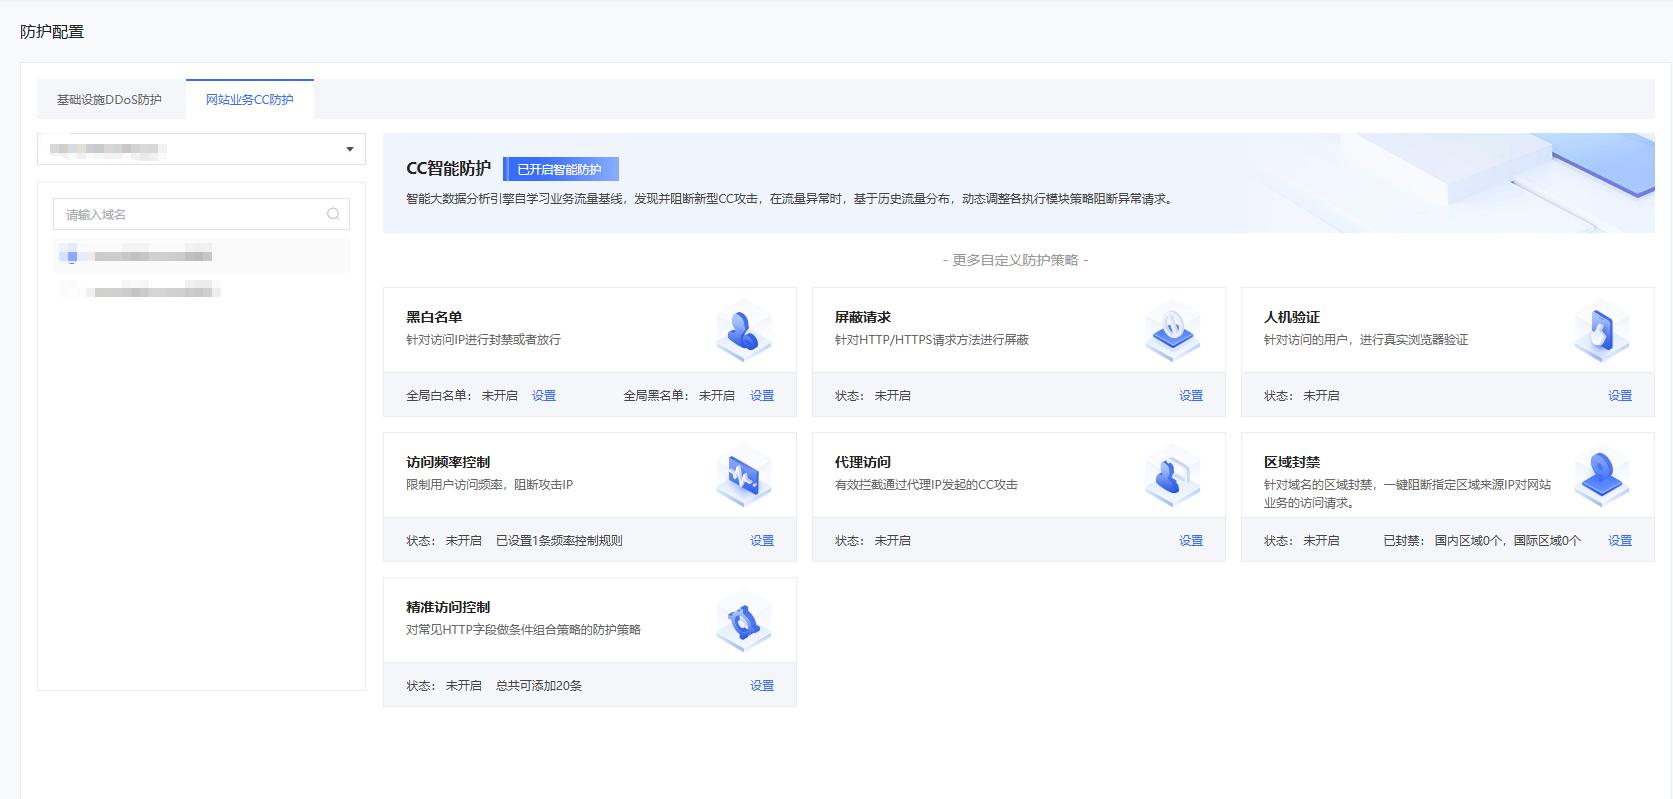Switch to 基础设施DDoS防护 tab
Viewport: 1673px width, 799px height.
coord(109,100)
